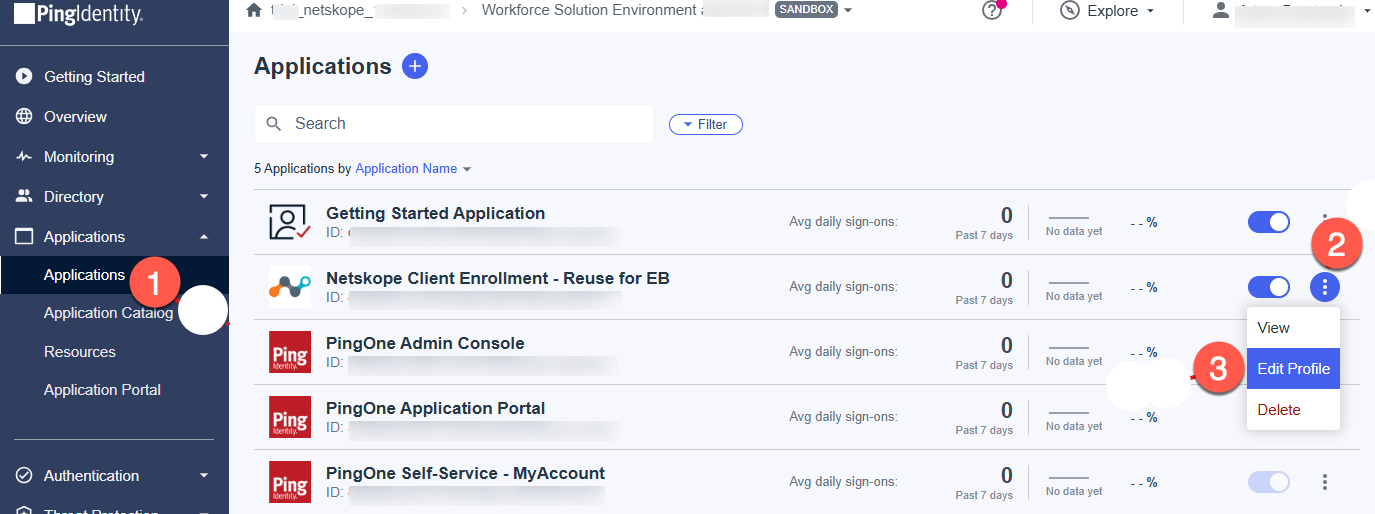Image resolution: width=1375 pixels, height=514 pixels.
Task: Click the Netskope application logo
Action: tap(290, 287)
